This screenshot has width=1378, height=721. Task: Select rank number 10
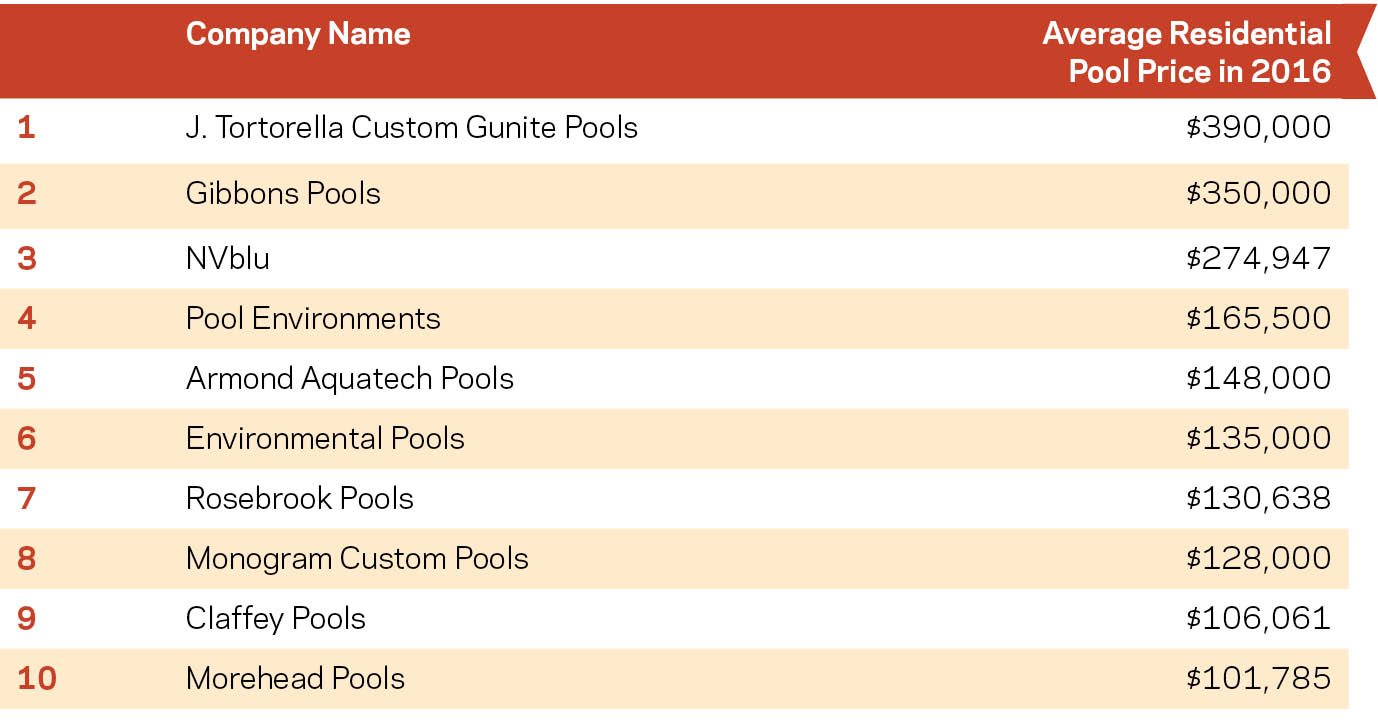[37, 678]
